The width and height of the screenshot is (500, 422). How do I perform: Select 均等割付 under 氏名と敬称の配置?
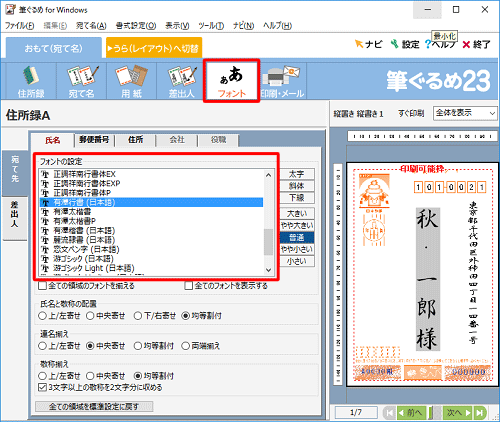185,316
